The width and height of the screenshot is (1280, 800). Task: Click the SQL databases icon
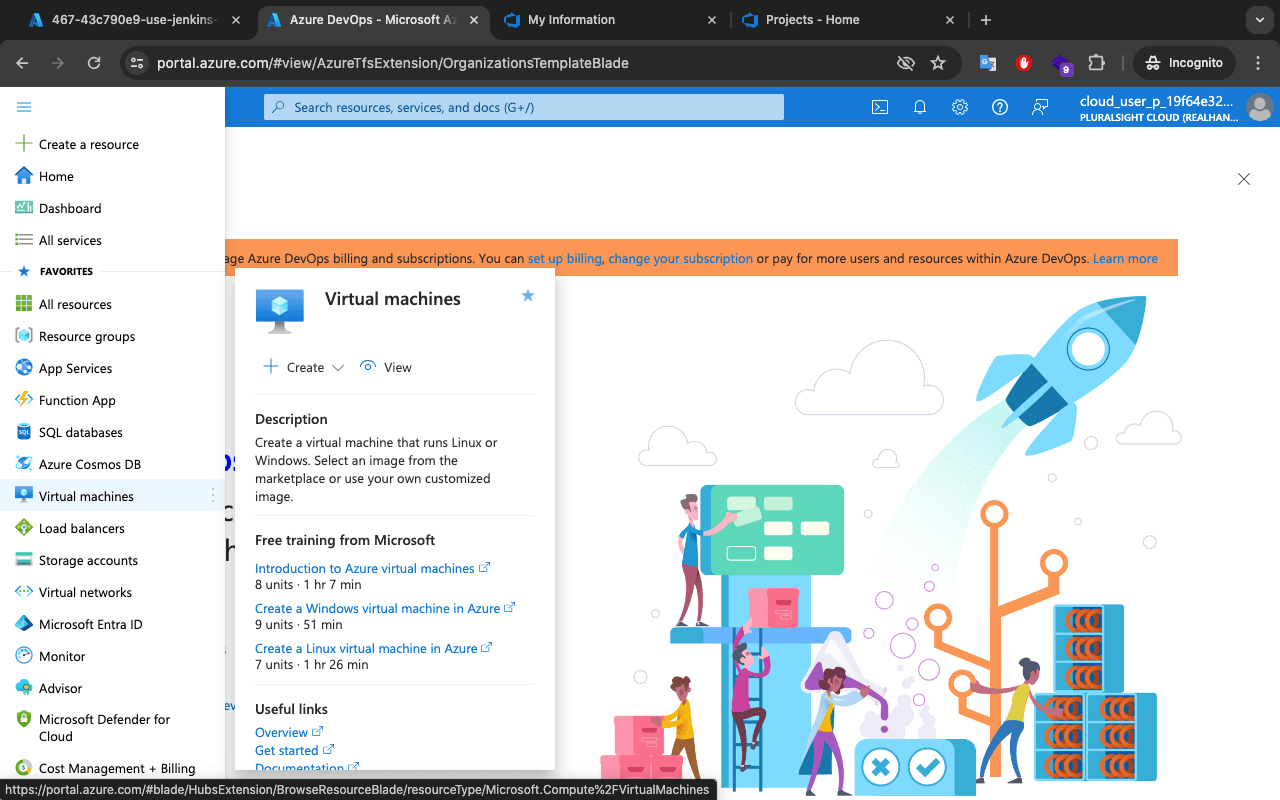(24, 432)
